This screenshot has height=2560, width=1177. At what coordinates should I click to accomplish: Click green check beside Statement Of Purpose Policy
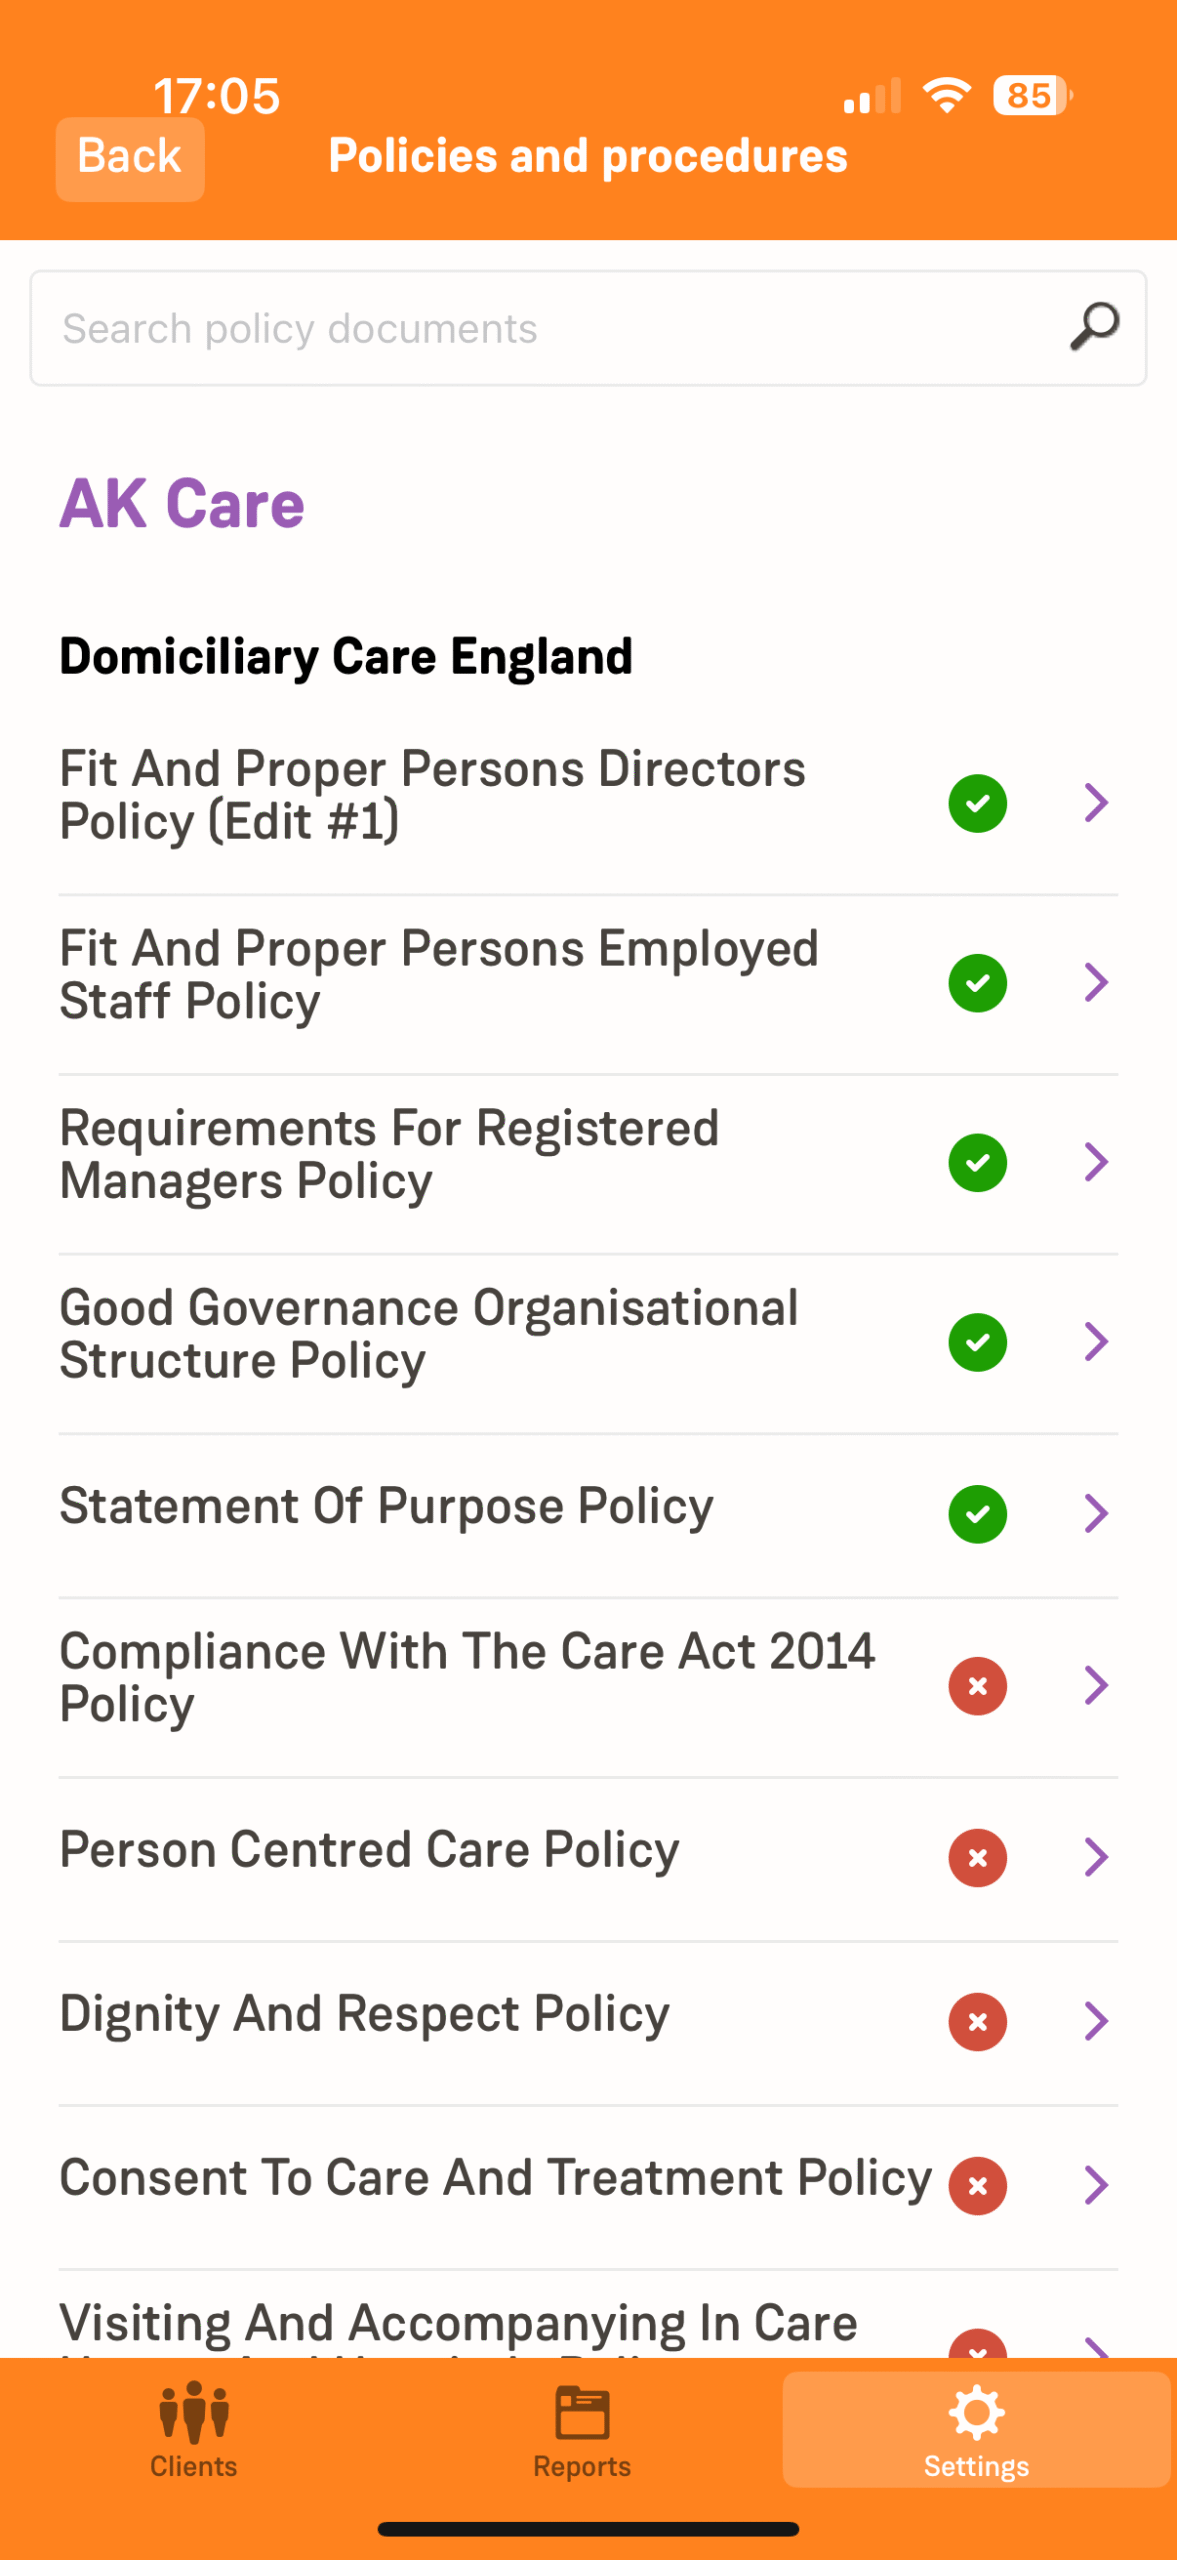(x=977, y=1514)
